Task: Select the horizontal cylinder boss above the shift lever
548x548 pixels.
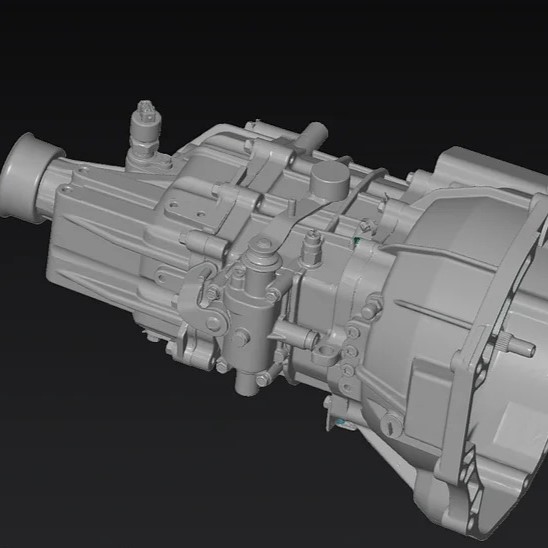Action: [x=204, y=242]
